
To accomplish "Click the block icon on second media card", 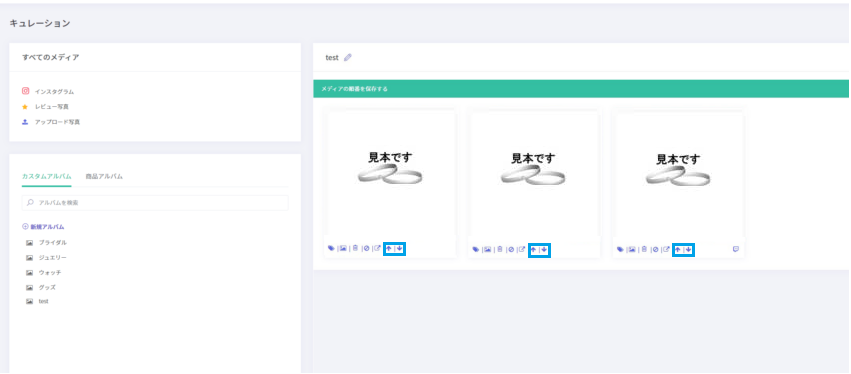I will 511,250.
